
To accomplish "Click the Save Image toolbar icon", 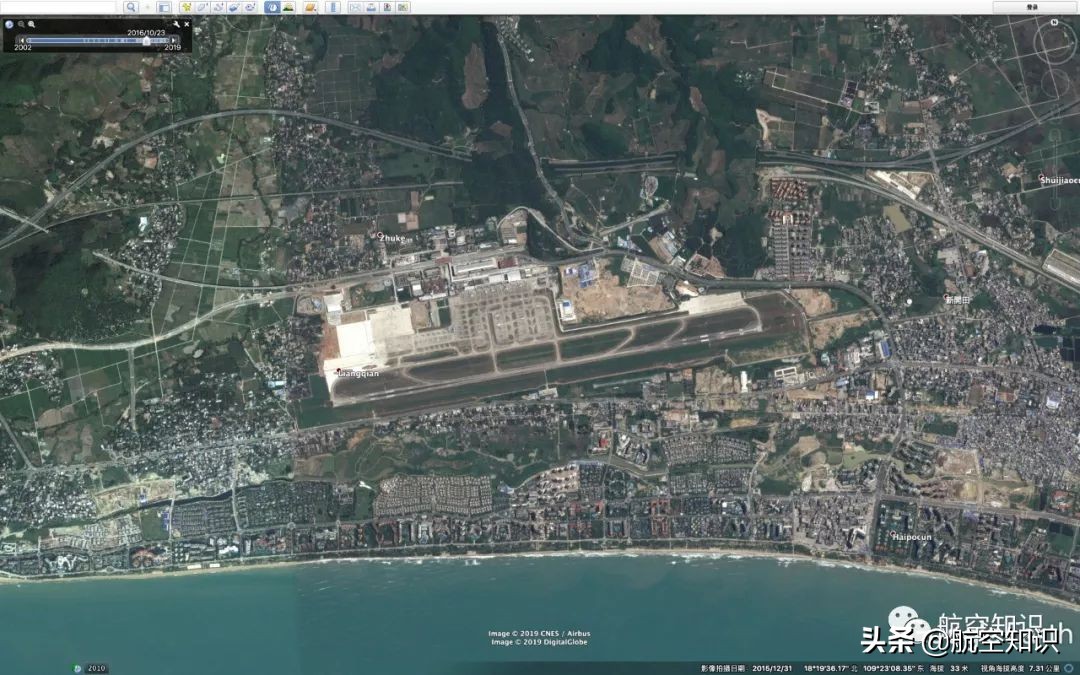I will [387, 7].
